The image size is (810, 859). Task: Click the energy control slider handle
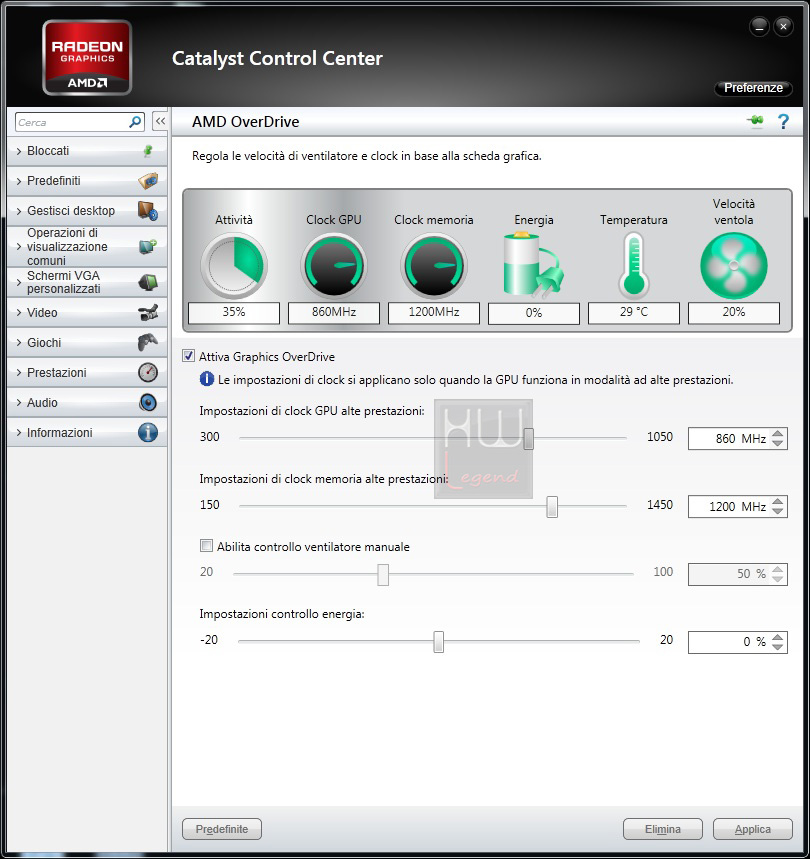439,642
